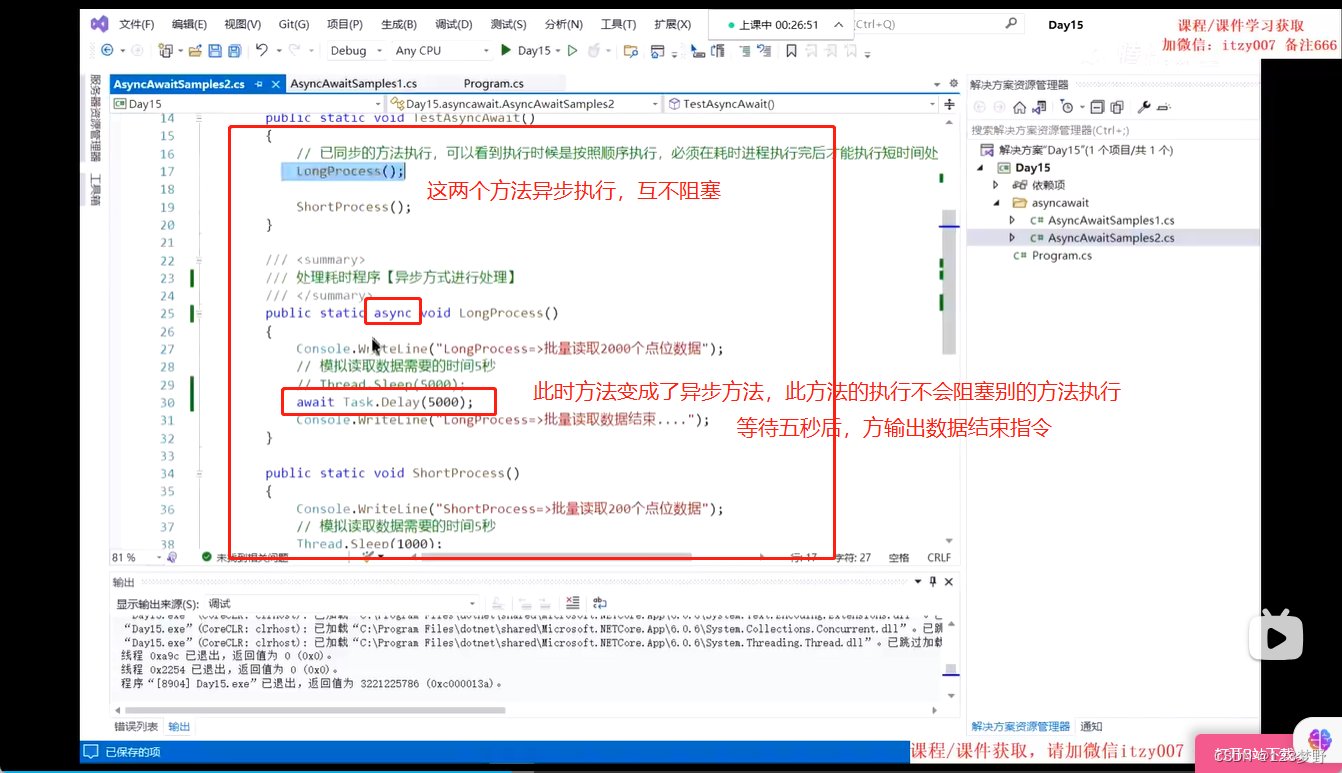Expand AsyncAwaitSamples1.cs in Solution Explorer
This screenshot has height=773, width=1342.
(x=1012, y=220)
